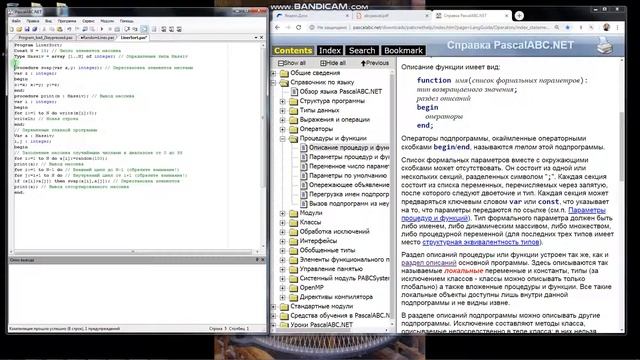Run the program with the Play icon
640x360 pixels.
[x=102, y=29]
